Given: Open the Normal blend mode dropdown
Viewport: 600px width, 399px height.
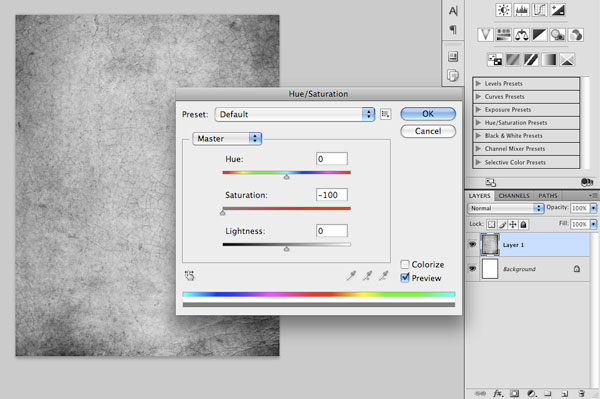Looking at the screenshot, I should tap(505, 208).
